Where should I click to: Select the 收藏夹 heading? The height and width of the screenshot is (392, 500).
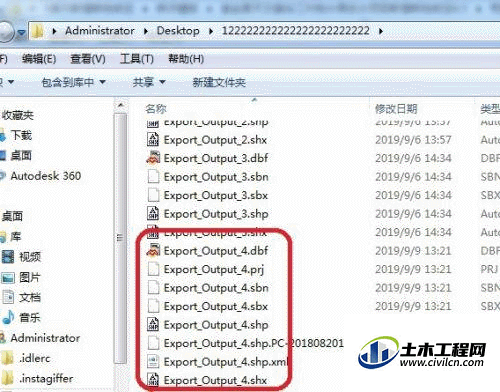point(18,115)
